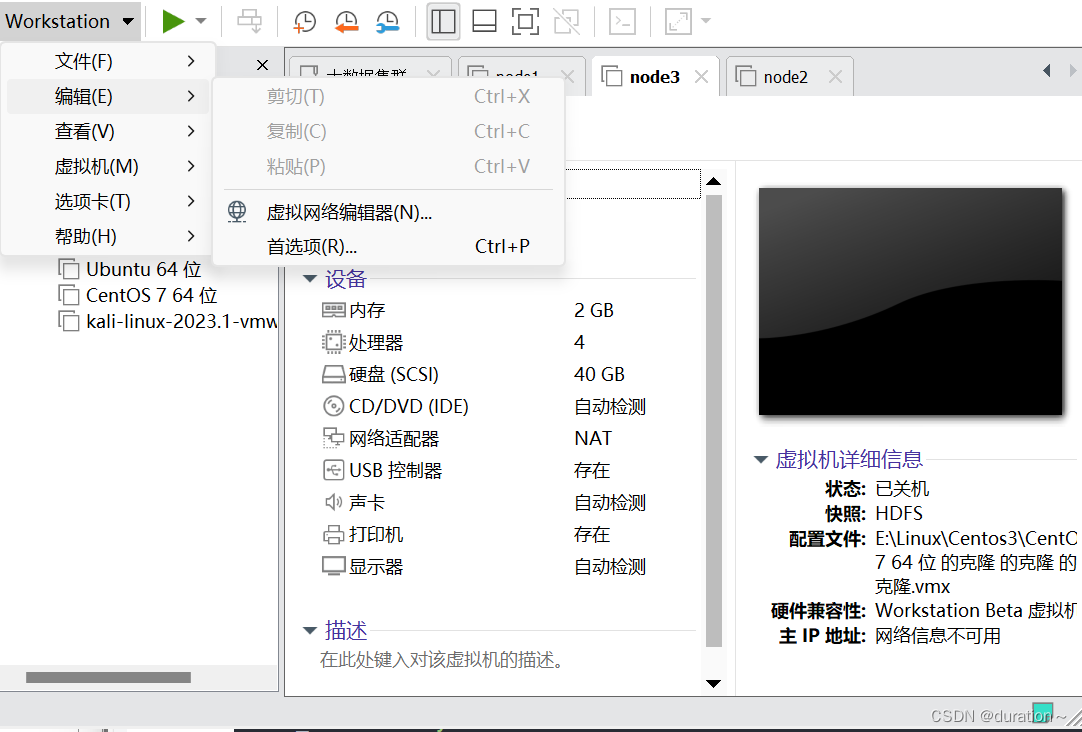Click the 网络适配器 network adapter icon
Viewport: 1082px width, 732px height.
(334, 437)
